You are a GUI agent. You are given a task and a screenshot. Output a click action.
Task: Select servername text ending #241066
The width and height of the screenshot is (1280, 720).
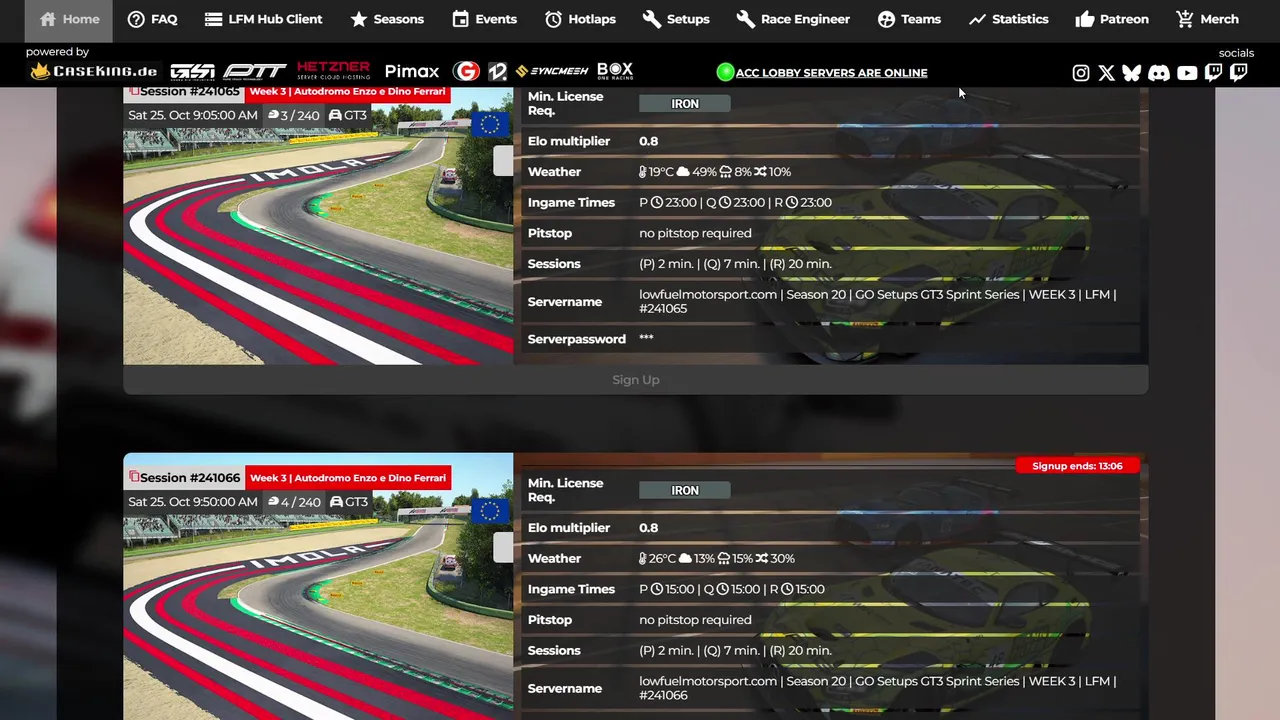pyautogui.click(x=877, y=688)
